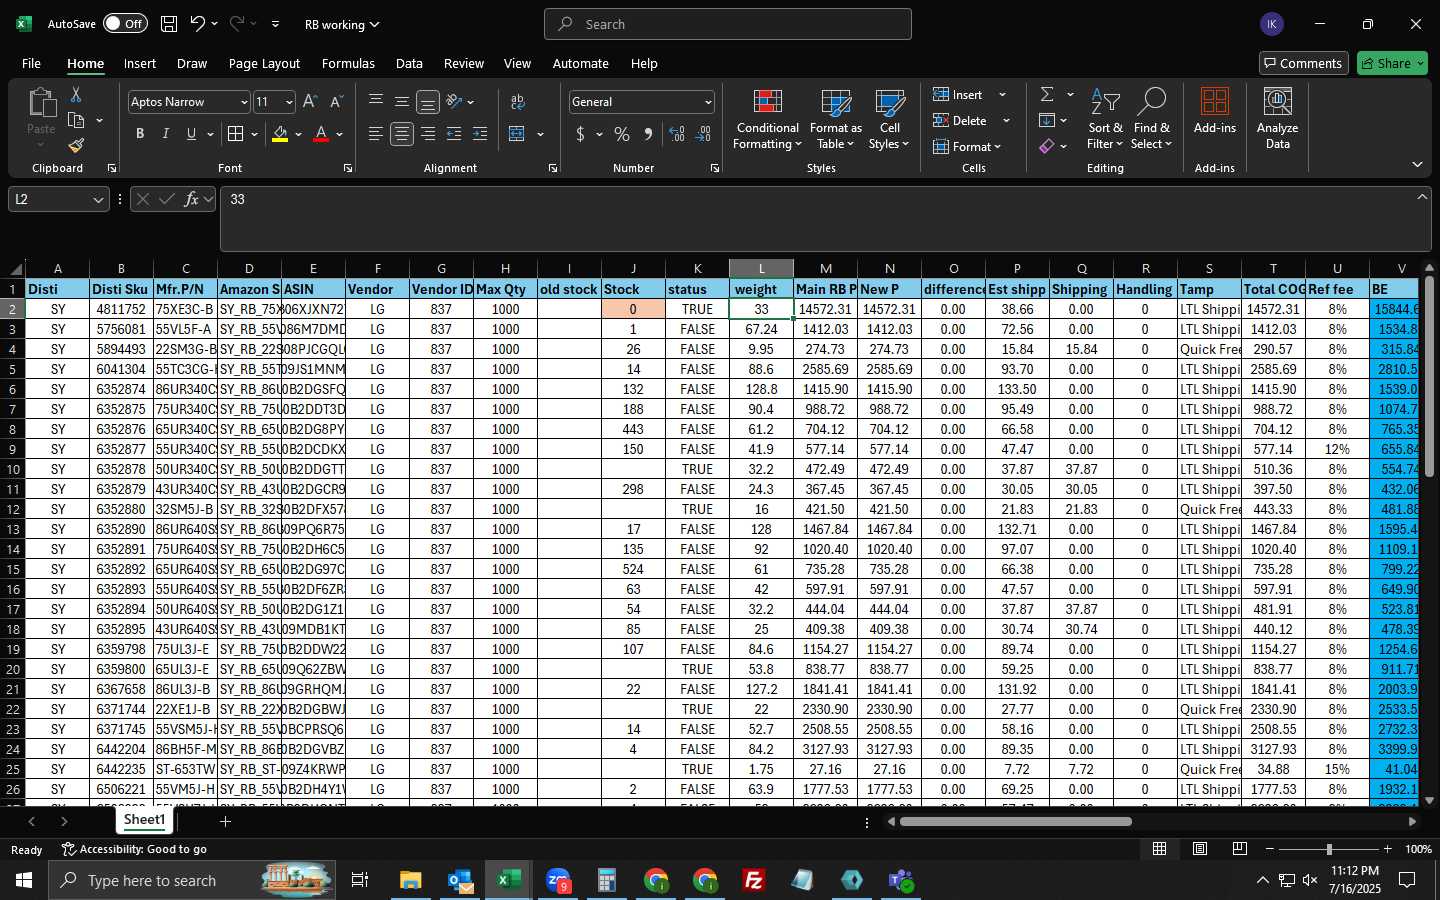Viewport: 1440px width, 900px height.
Task: Toggle AutoSave switch
Action: 125,24
